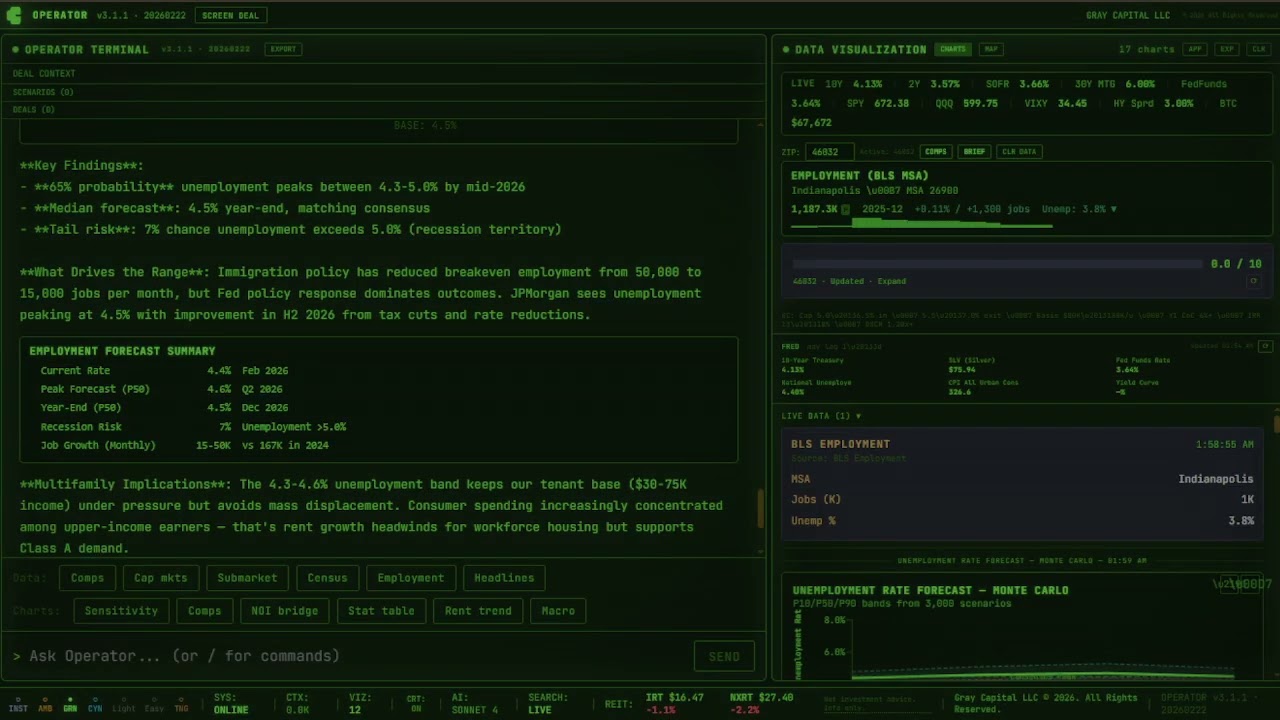Image resolution: width=1280 pixels, height=720 pixels.
Task: Click the SEND button
Action: [724, 656]
